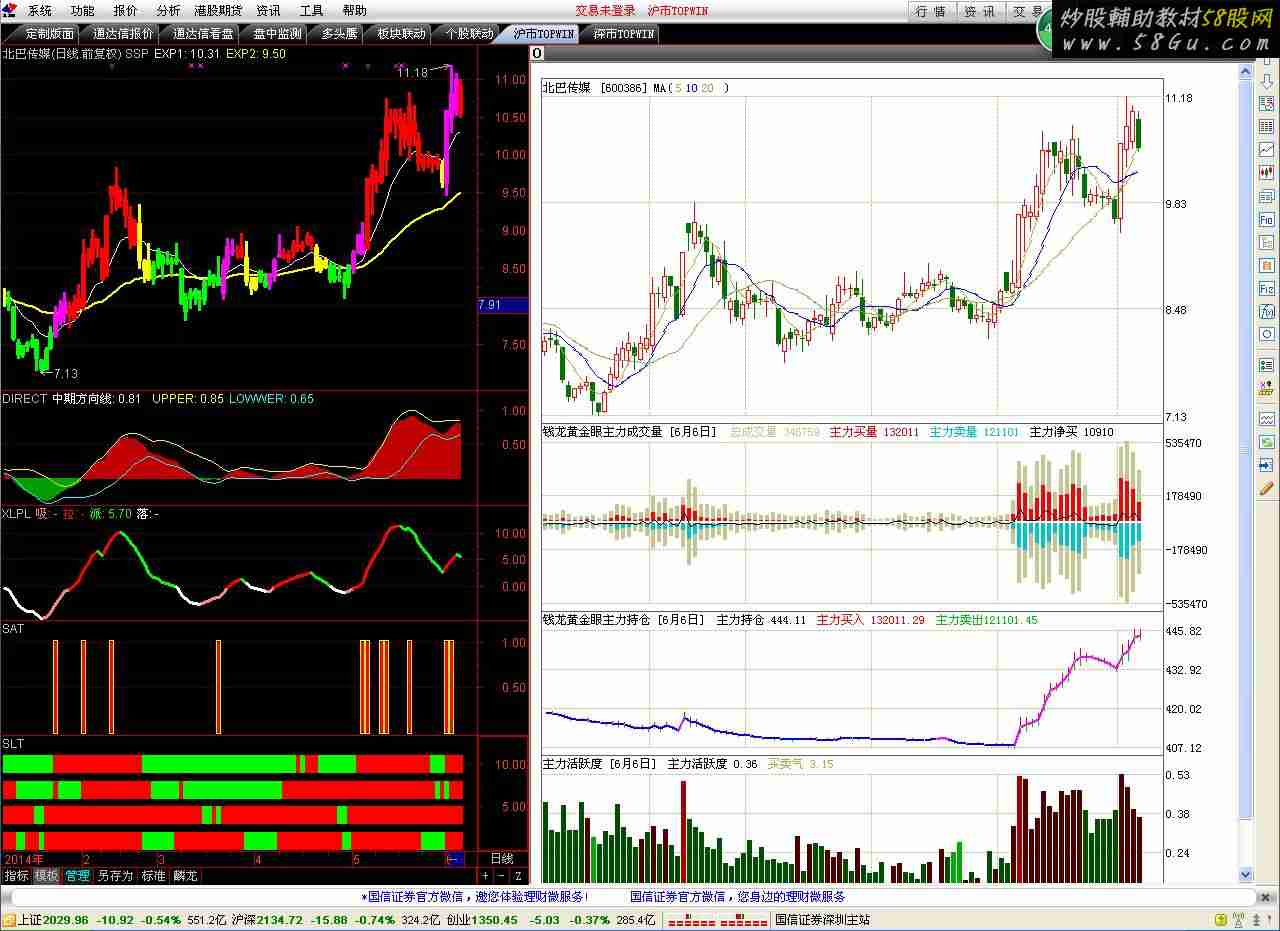The width and height of the screenshot is (1280, 931).
Task: Click the tree-structure icon in sidebar
Action: pos(1266,242)
